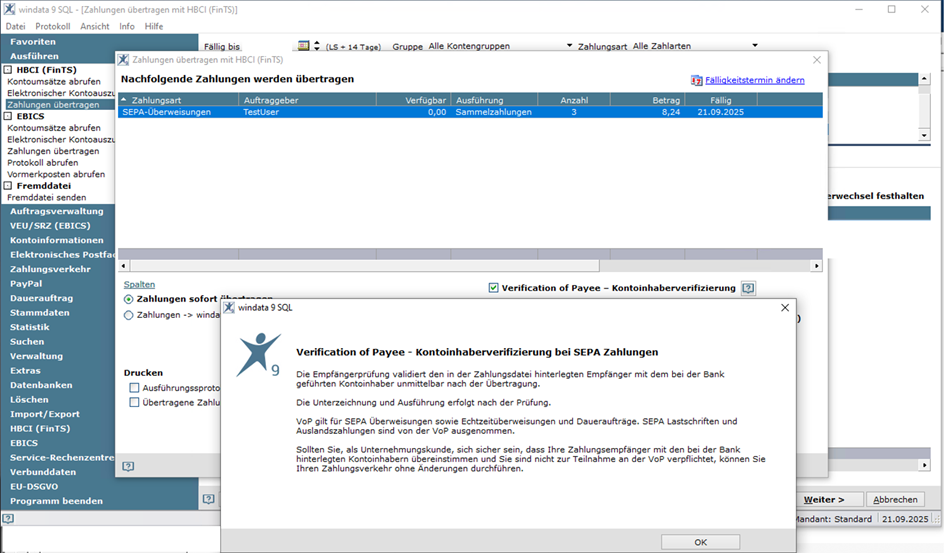Close the windata 9 SQL info dialog
The height and width of the screenshot is (553, 945).
tap(784, 308)
